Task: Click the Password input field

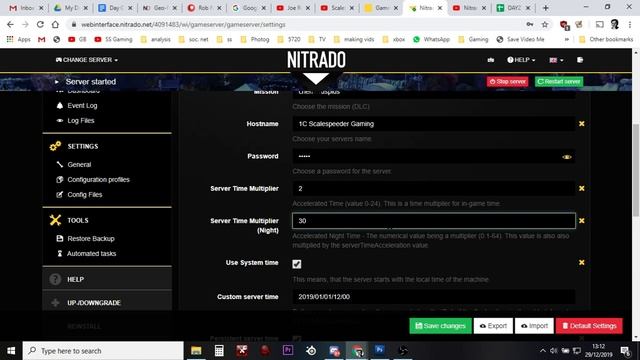Action: [x=433, y=156]
